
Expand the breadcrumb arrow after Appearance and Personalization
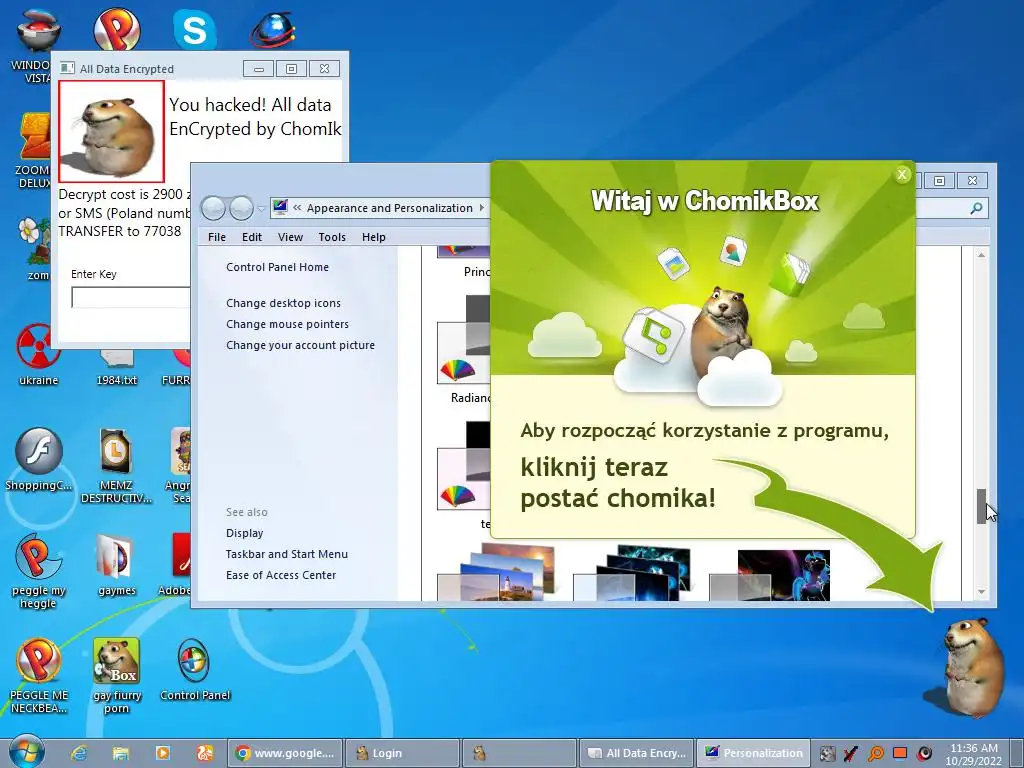[x=482, y=208]
